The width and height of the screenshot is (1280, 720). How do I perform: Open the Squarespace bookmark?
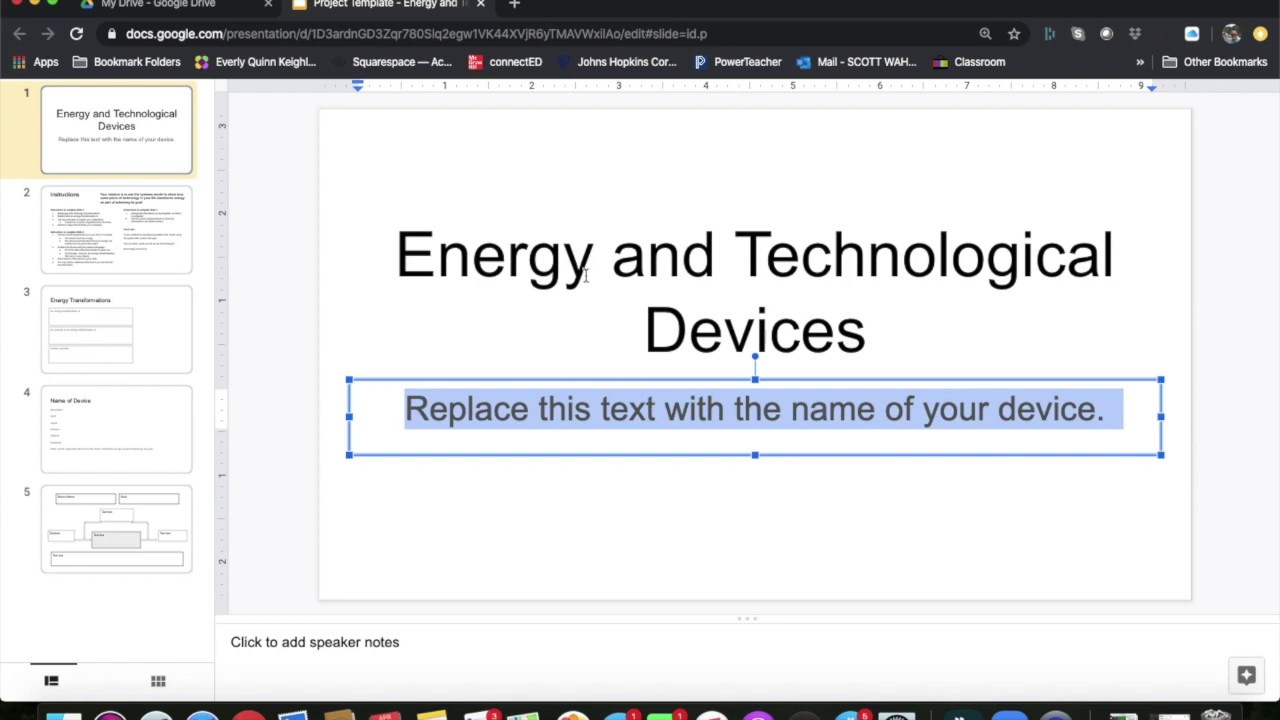[x=392, y=62]
